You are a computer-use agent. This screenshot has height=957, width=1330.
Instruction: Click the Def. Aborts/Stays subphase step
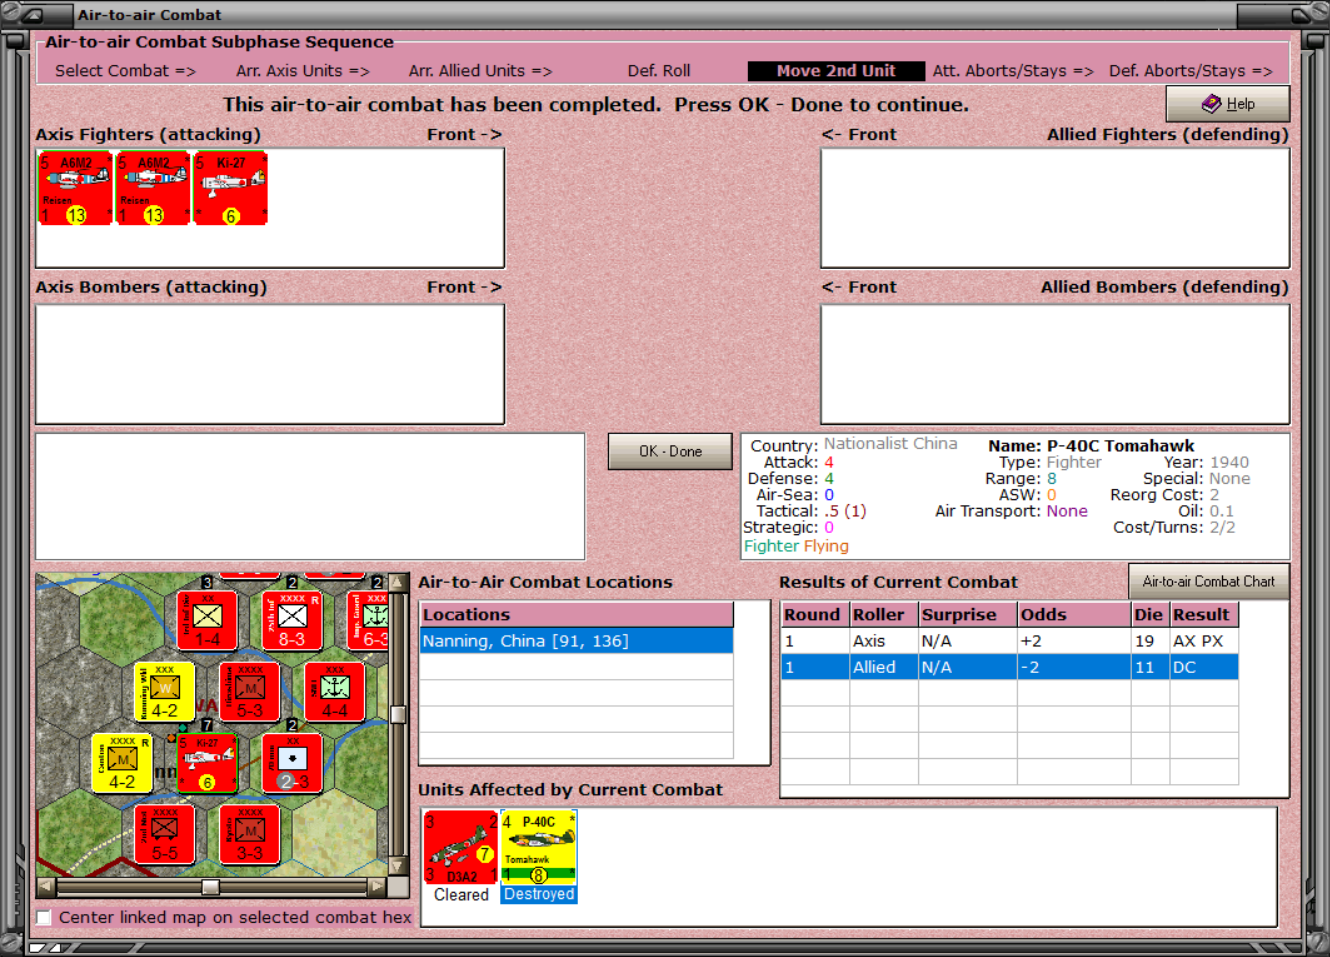coord(1190,71)
